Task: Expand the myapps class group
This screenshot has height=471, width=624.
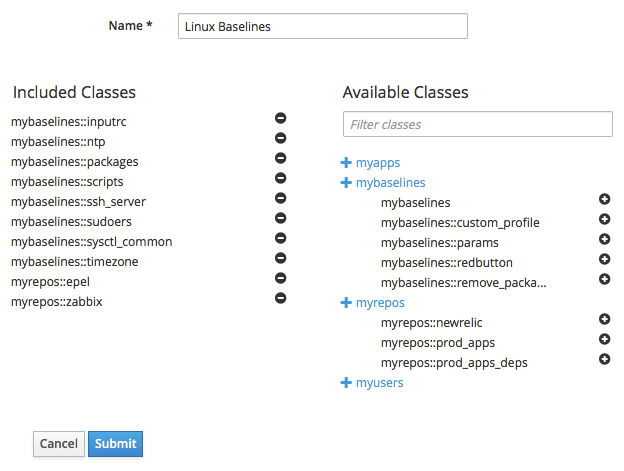Action: click(347, 162)
